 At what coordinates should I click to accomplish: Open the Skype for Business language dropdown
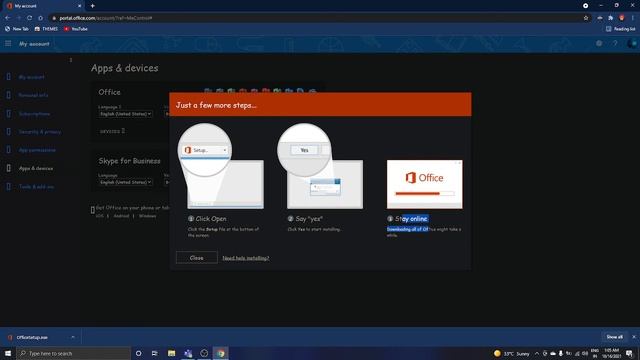[x=126, y=182]
